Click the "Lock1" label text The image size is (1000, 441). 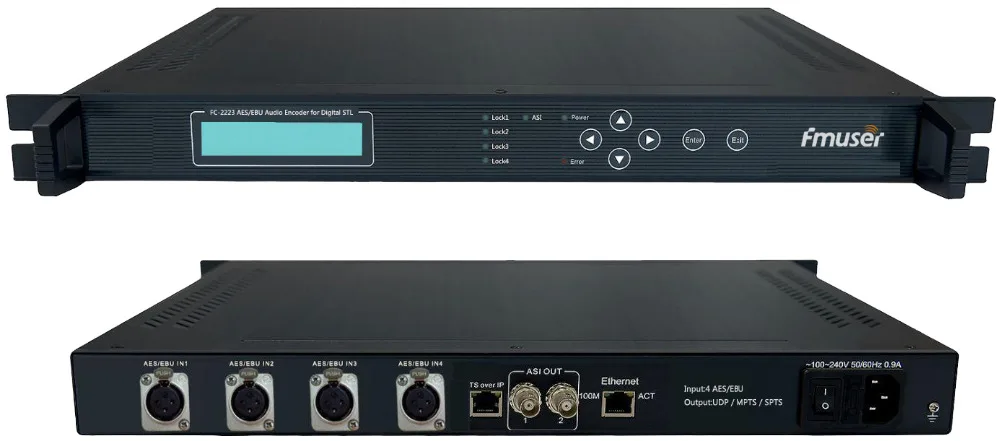tap(500, 118)
